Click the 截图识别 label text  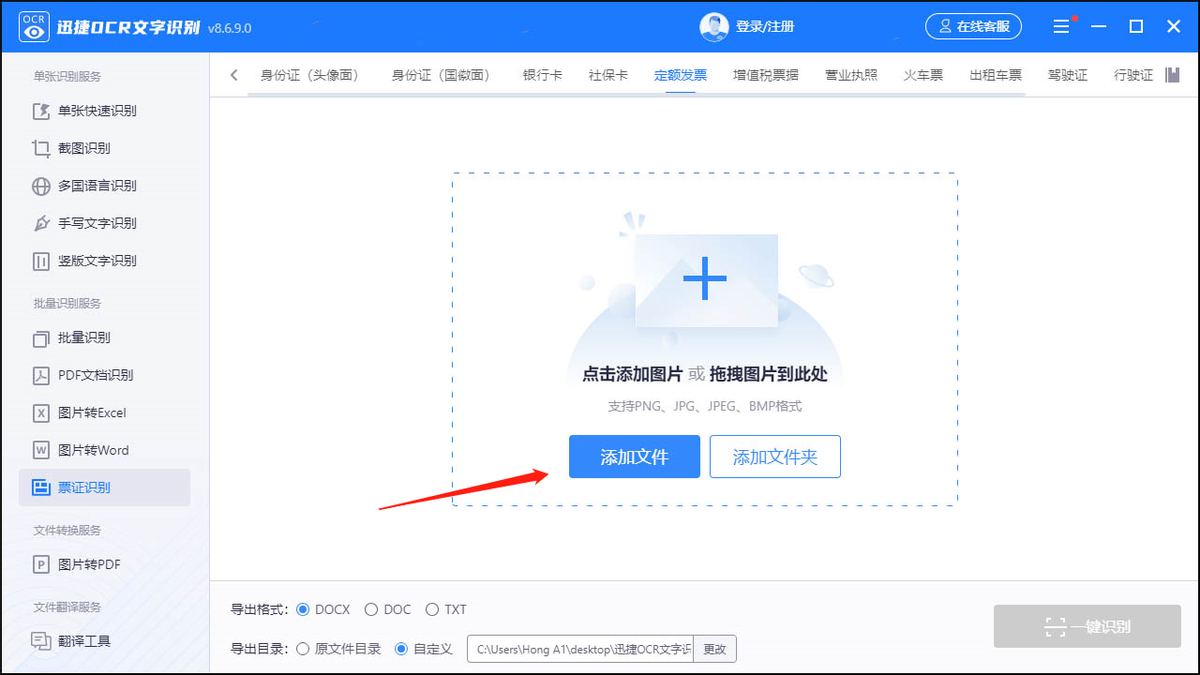84,148
